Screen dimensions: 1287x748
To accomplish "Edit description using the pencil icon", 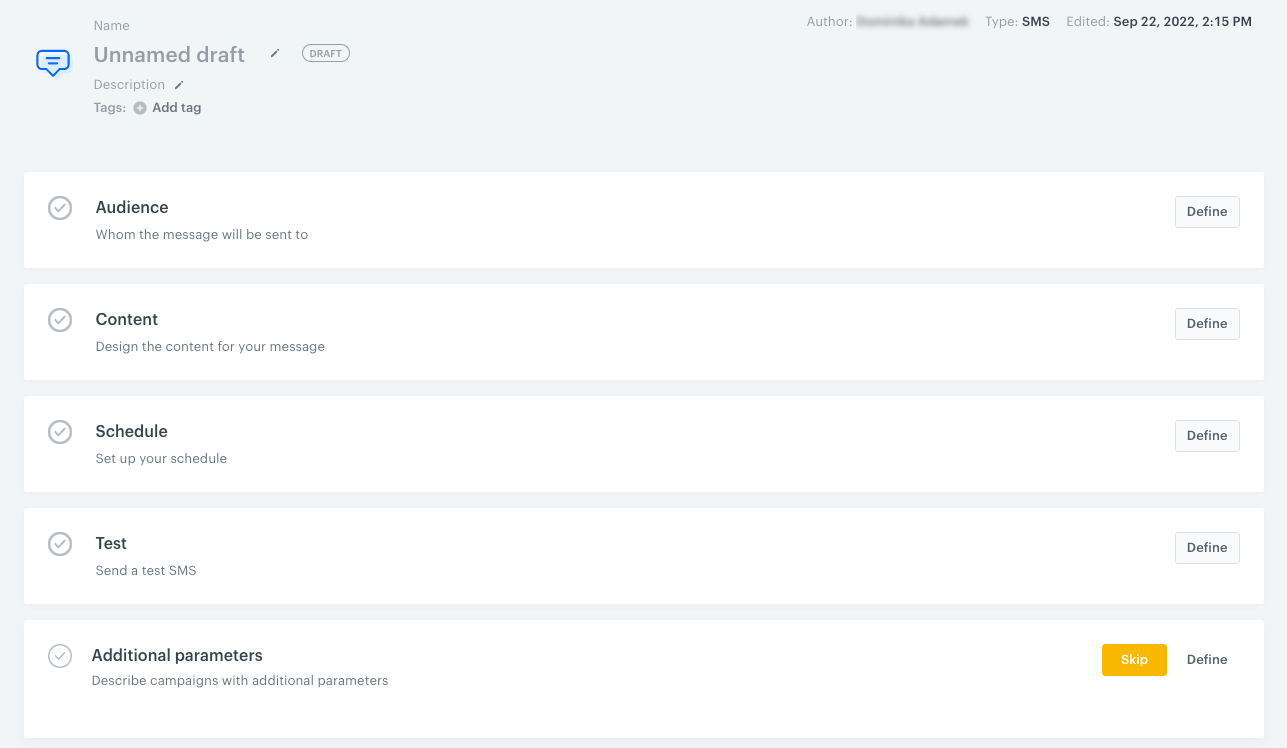I will click(x=179, y=85).
